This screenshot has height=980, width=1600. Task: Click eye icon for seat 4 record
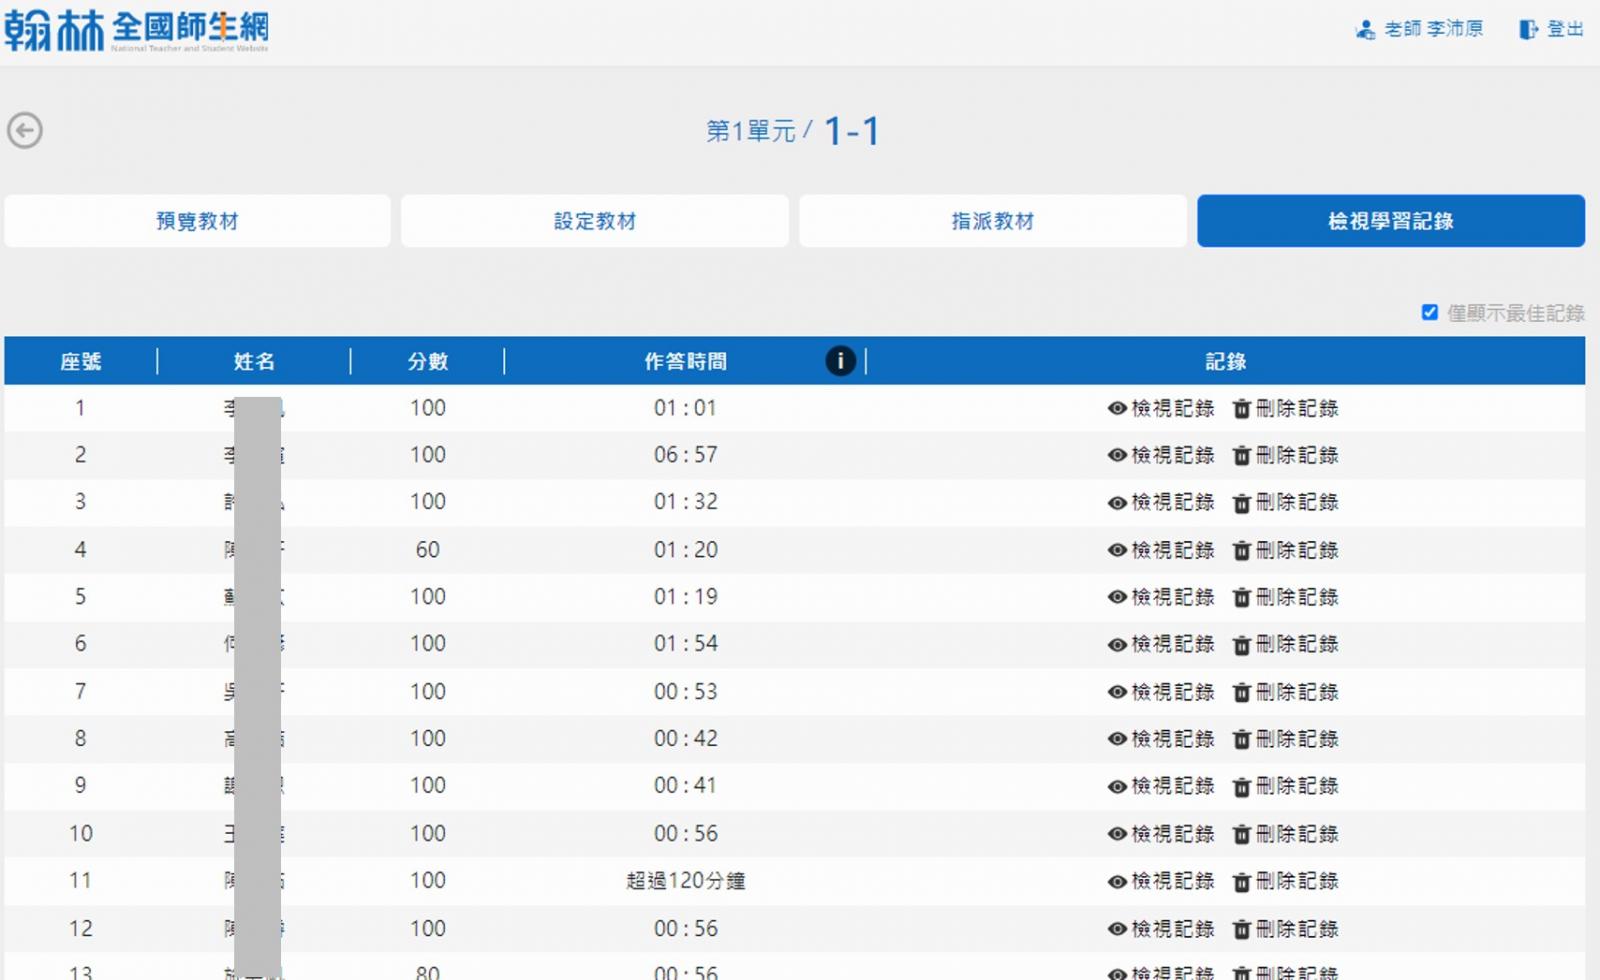click(1117, 550)
